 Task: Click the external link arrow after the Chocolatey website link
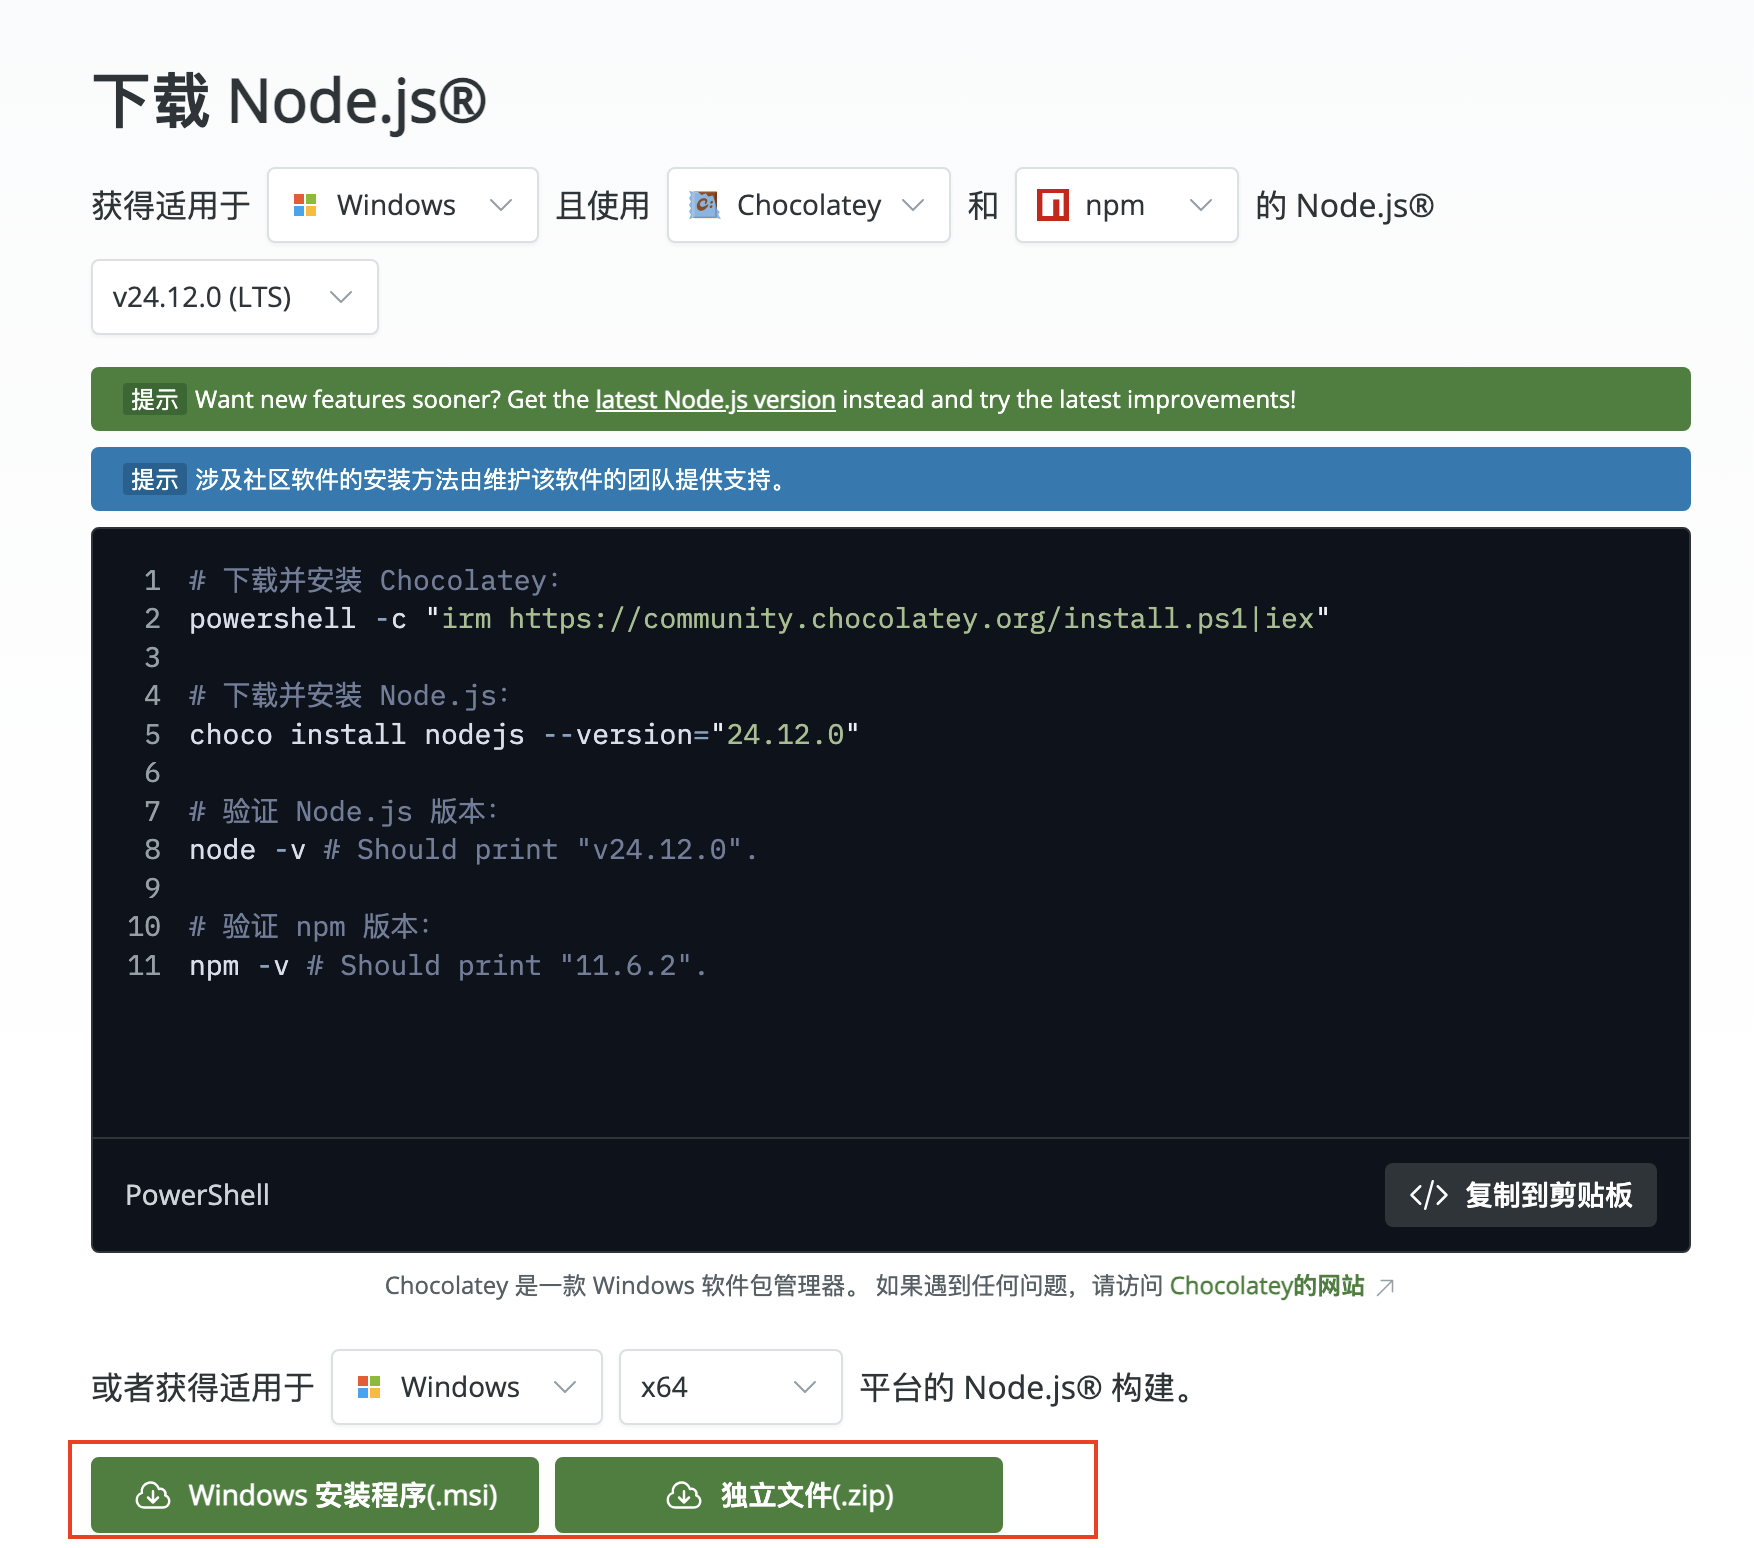point(1385,1287)
